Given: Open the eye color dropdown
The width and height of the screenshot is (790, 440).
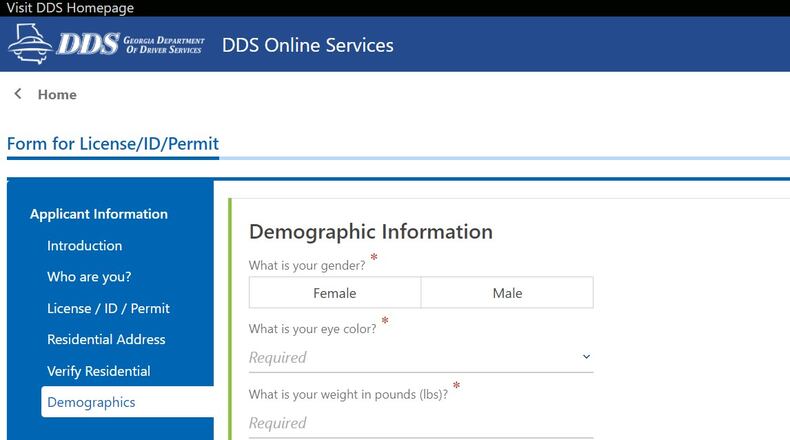Looking at the screenshot, I should [421, 357].
